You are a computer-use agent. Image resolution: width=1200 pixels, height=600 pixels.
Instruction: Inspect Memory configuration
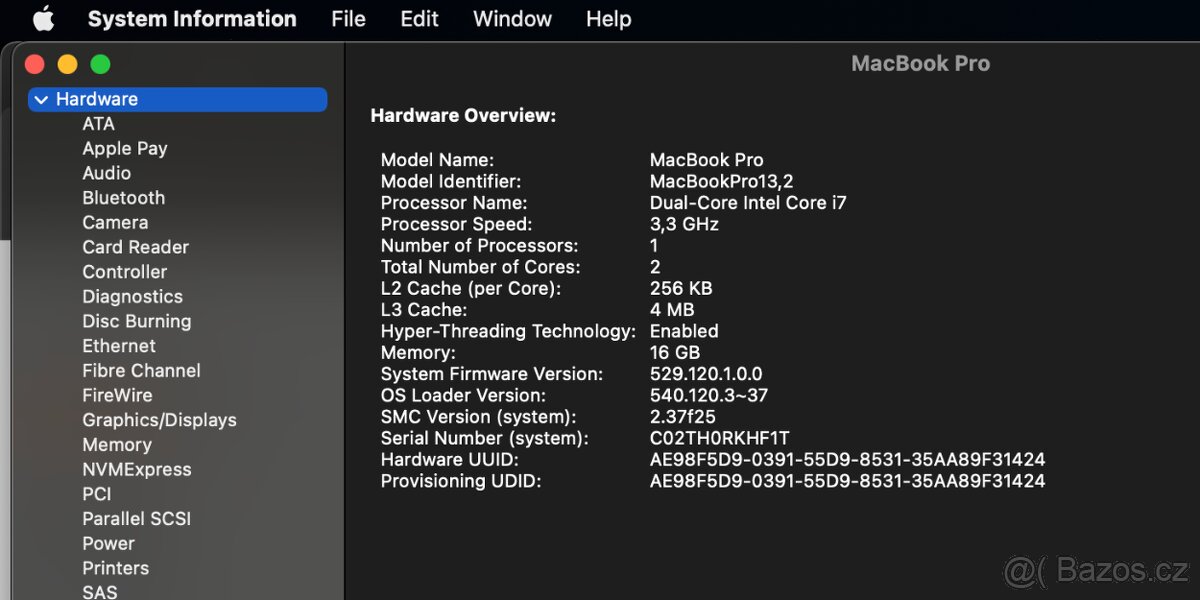coord(117,444)
